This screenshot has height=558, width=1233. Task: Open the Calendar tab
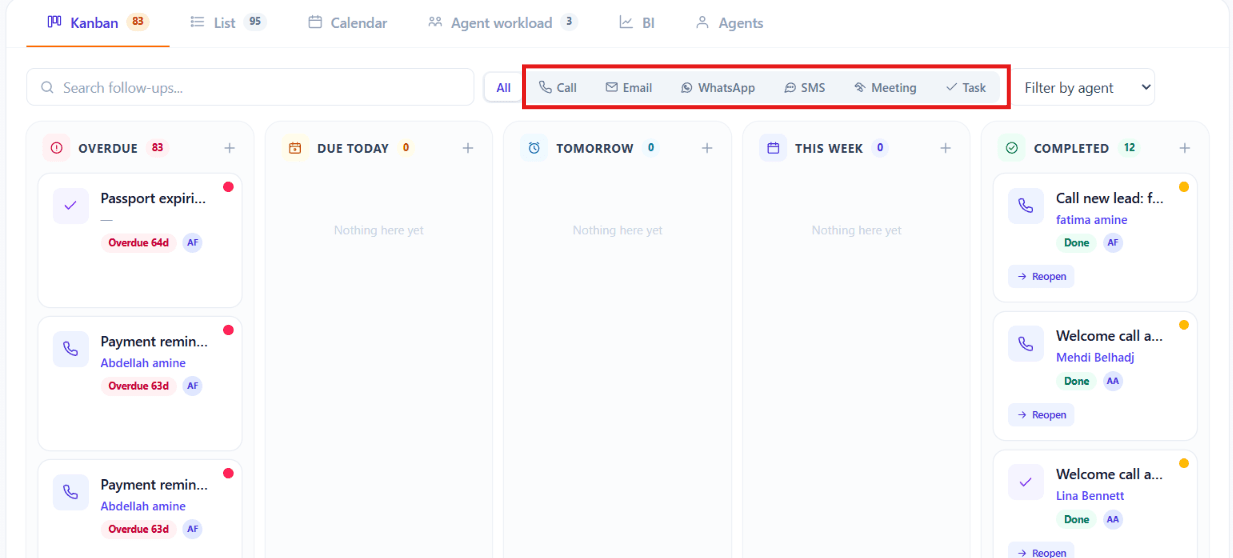click(347, 22)
